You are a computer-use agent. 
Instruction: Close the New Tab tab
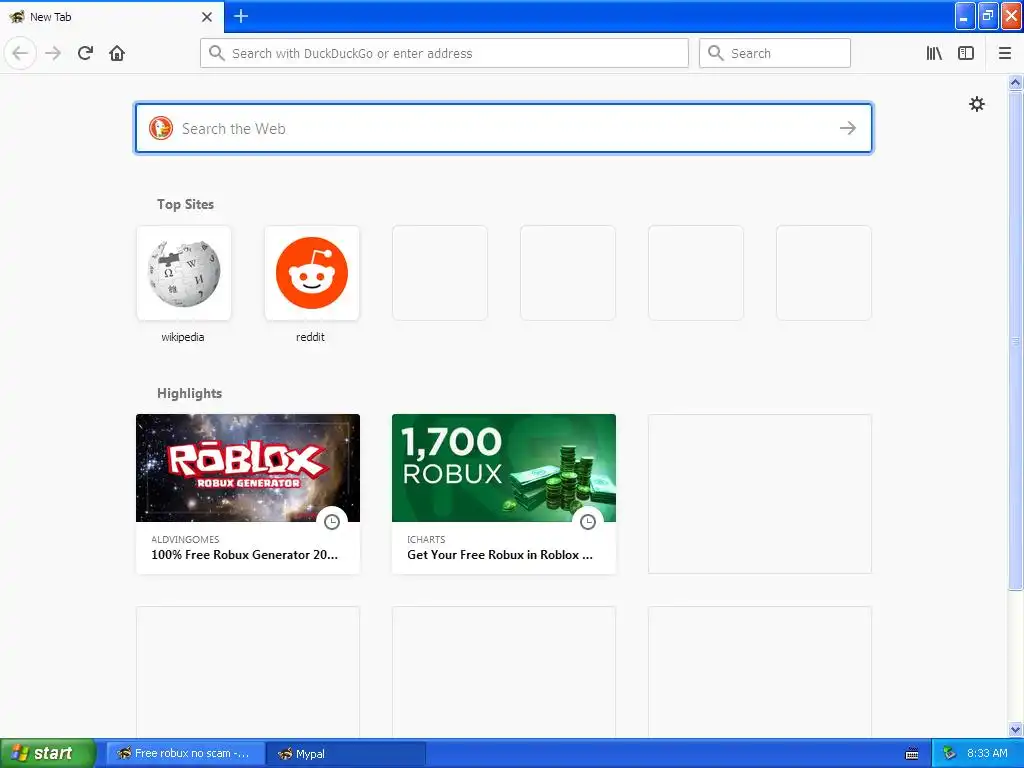tap(207, 17)
